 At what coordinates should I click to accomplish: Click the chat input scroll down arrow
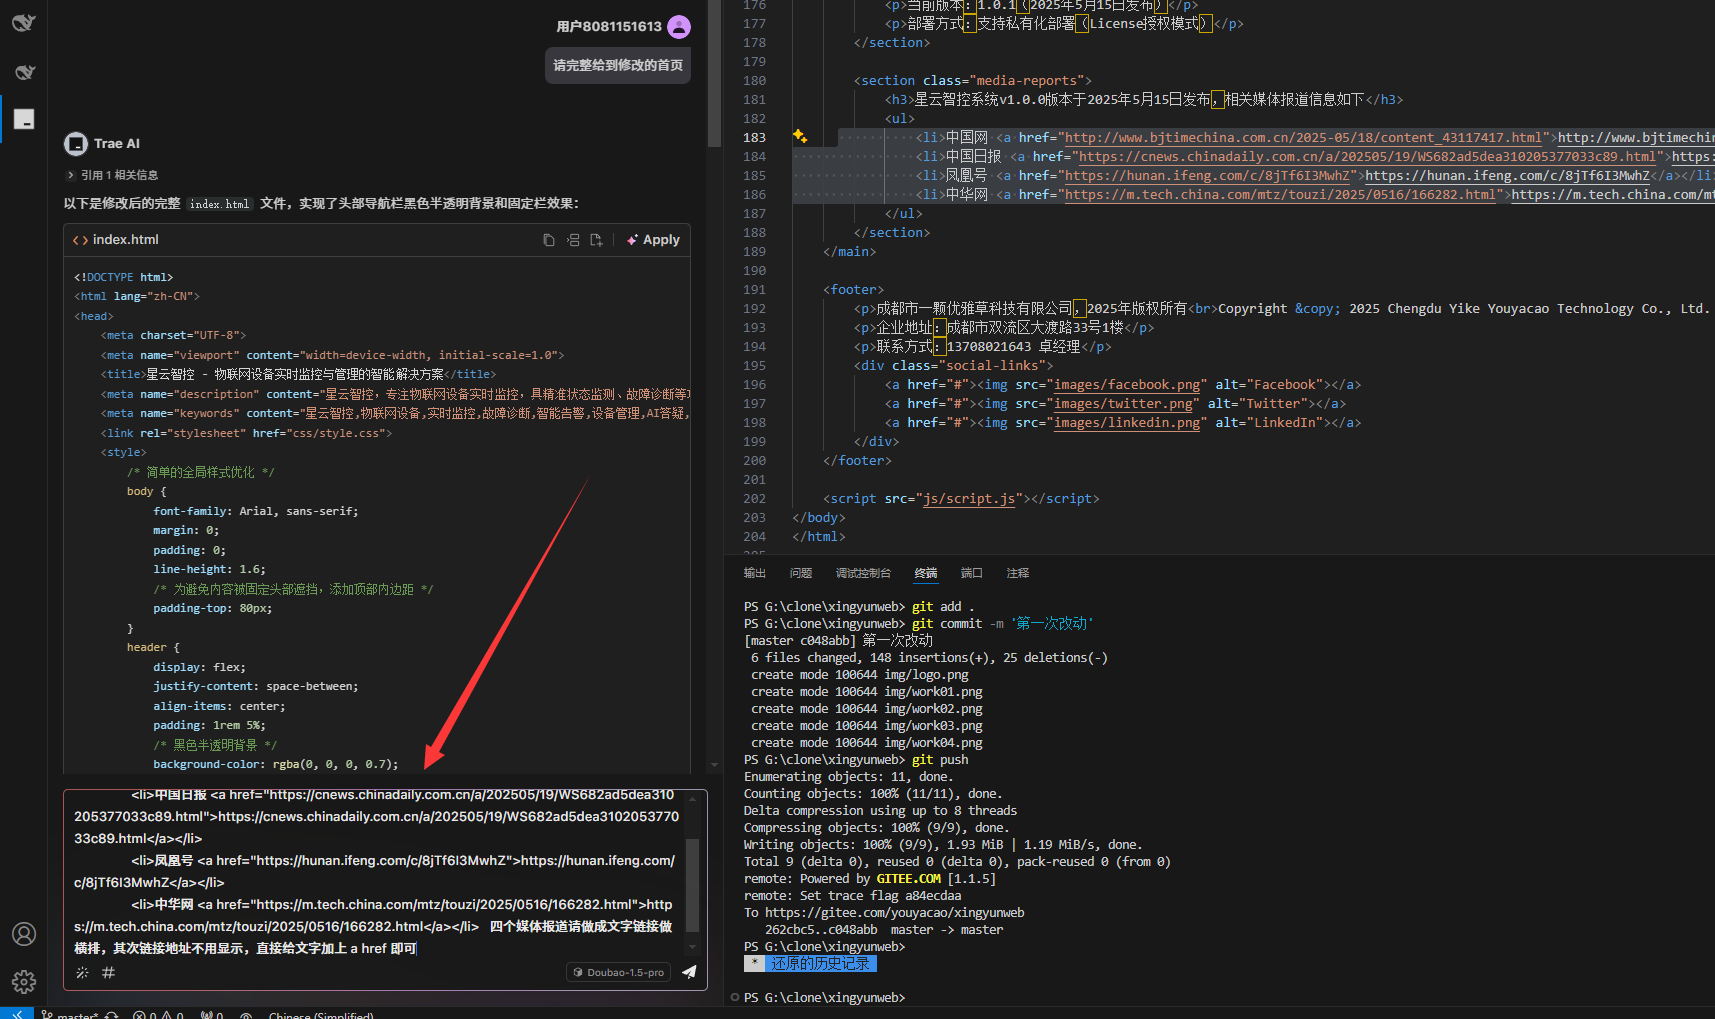[x=692, y=946]
